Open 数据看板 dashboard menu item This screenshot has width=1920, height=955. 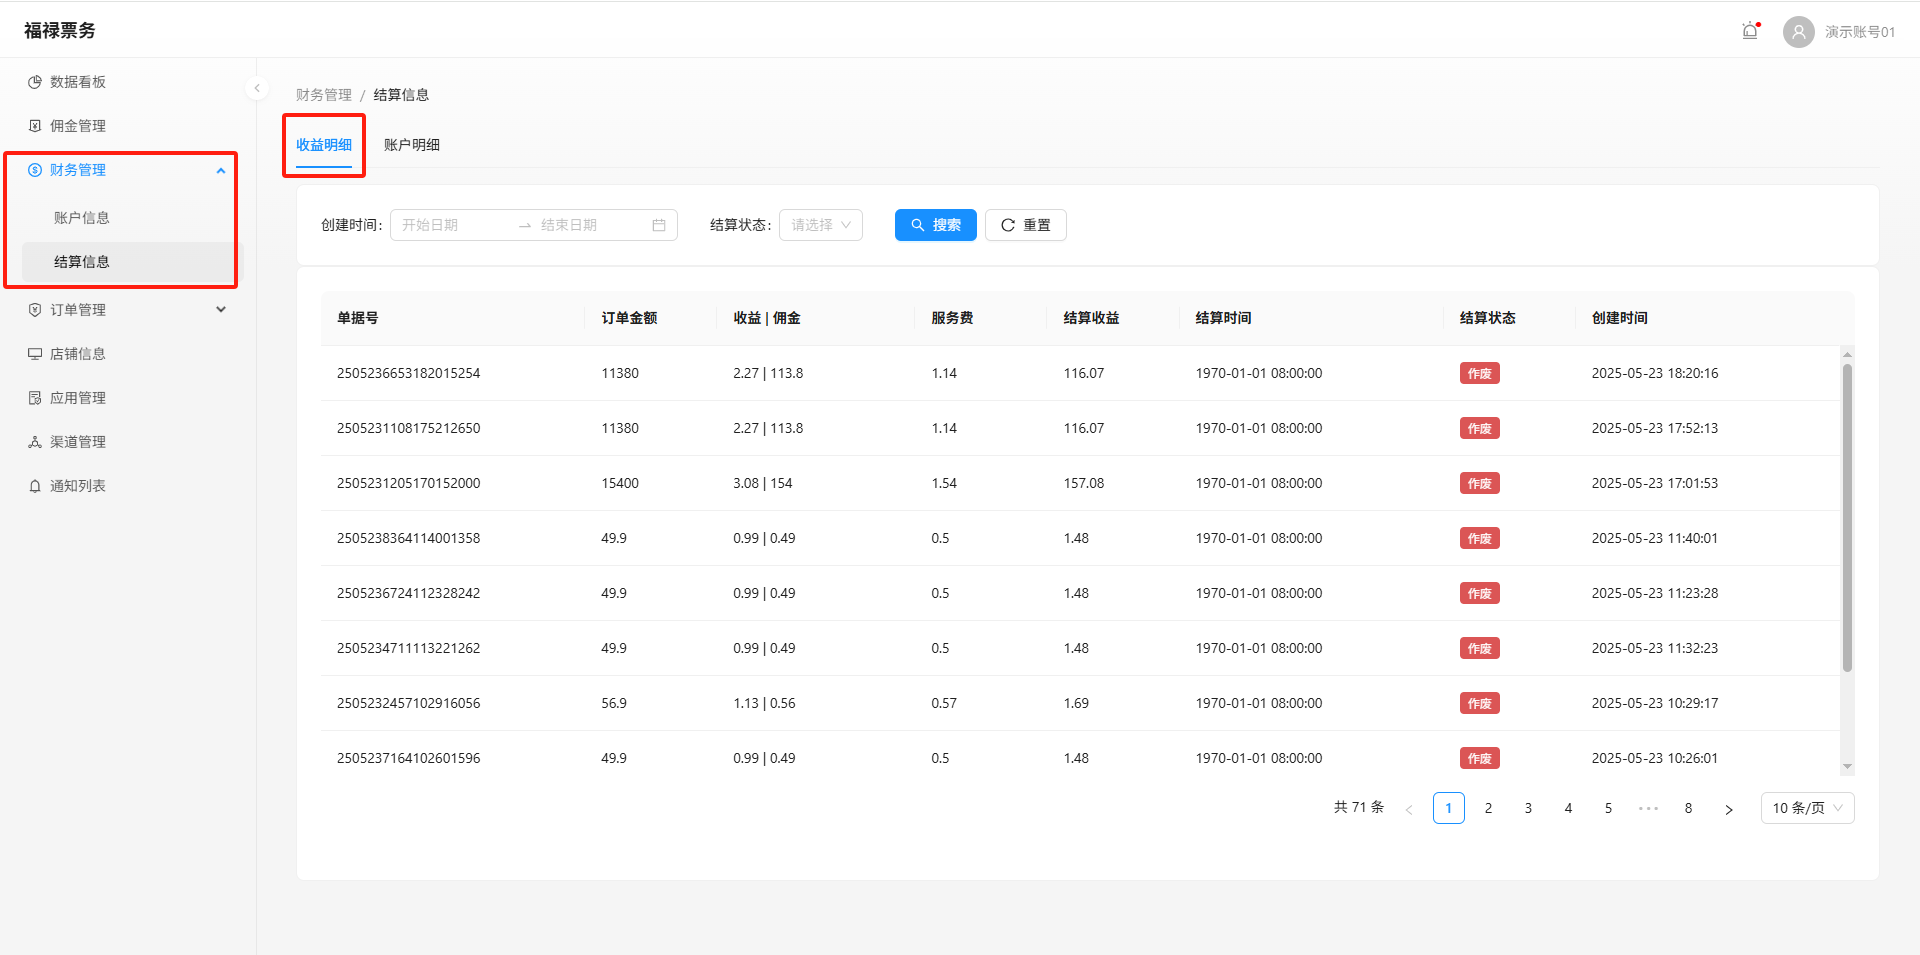pyautogui.click(x=78, y=82)
